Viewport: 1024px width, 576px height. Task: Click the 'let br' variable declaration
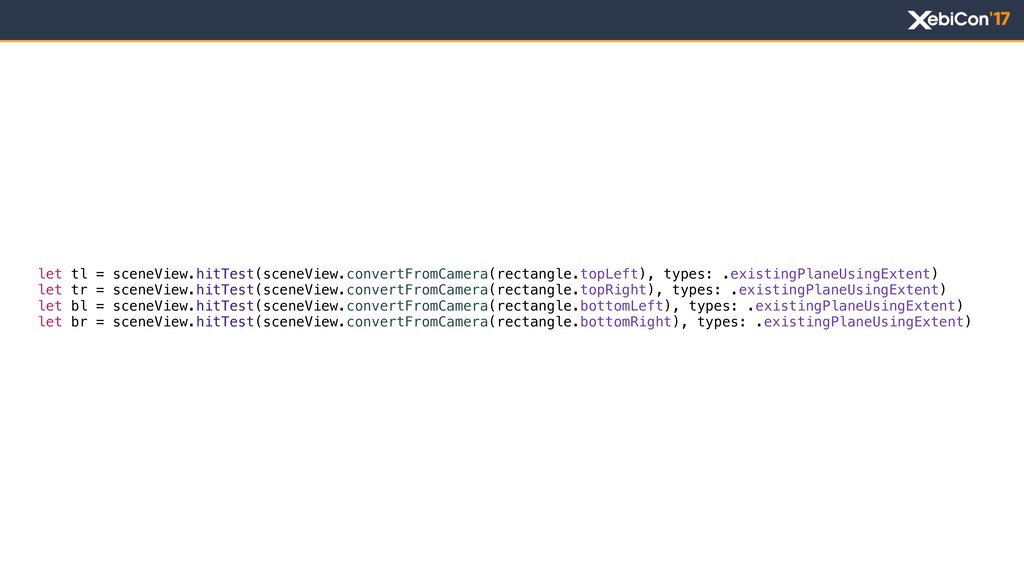pos(63,322)
